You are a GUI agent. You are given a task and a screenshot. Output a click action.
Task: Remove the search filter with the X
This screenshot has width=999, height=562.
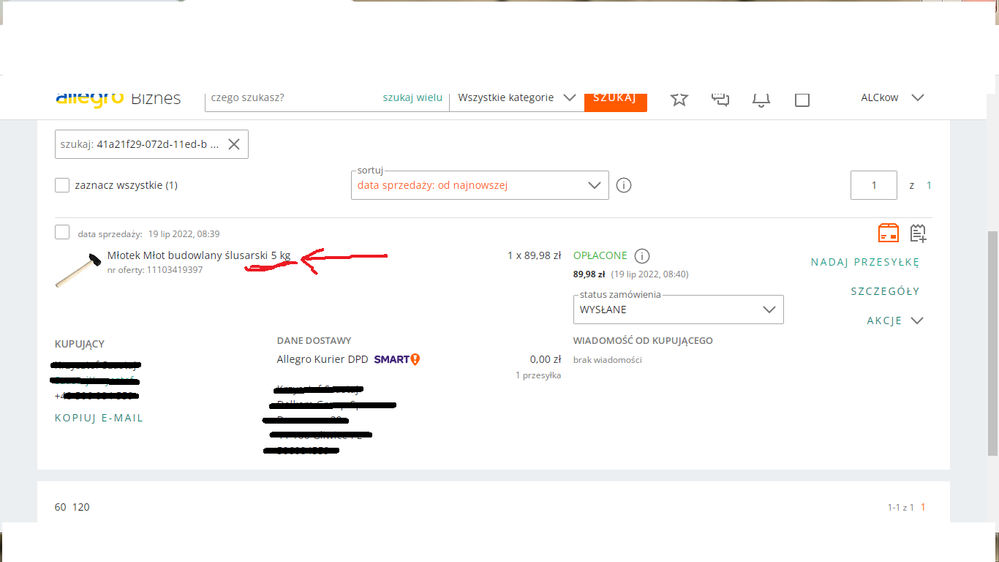pos(234,144)
